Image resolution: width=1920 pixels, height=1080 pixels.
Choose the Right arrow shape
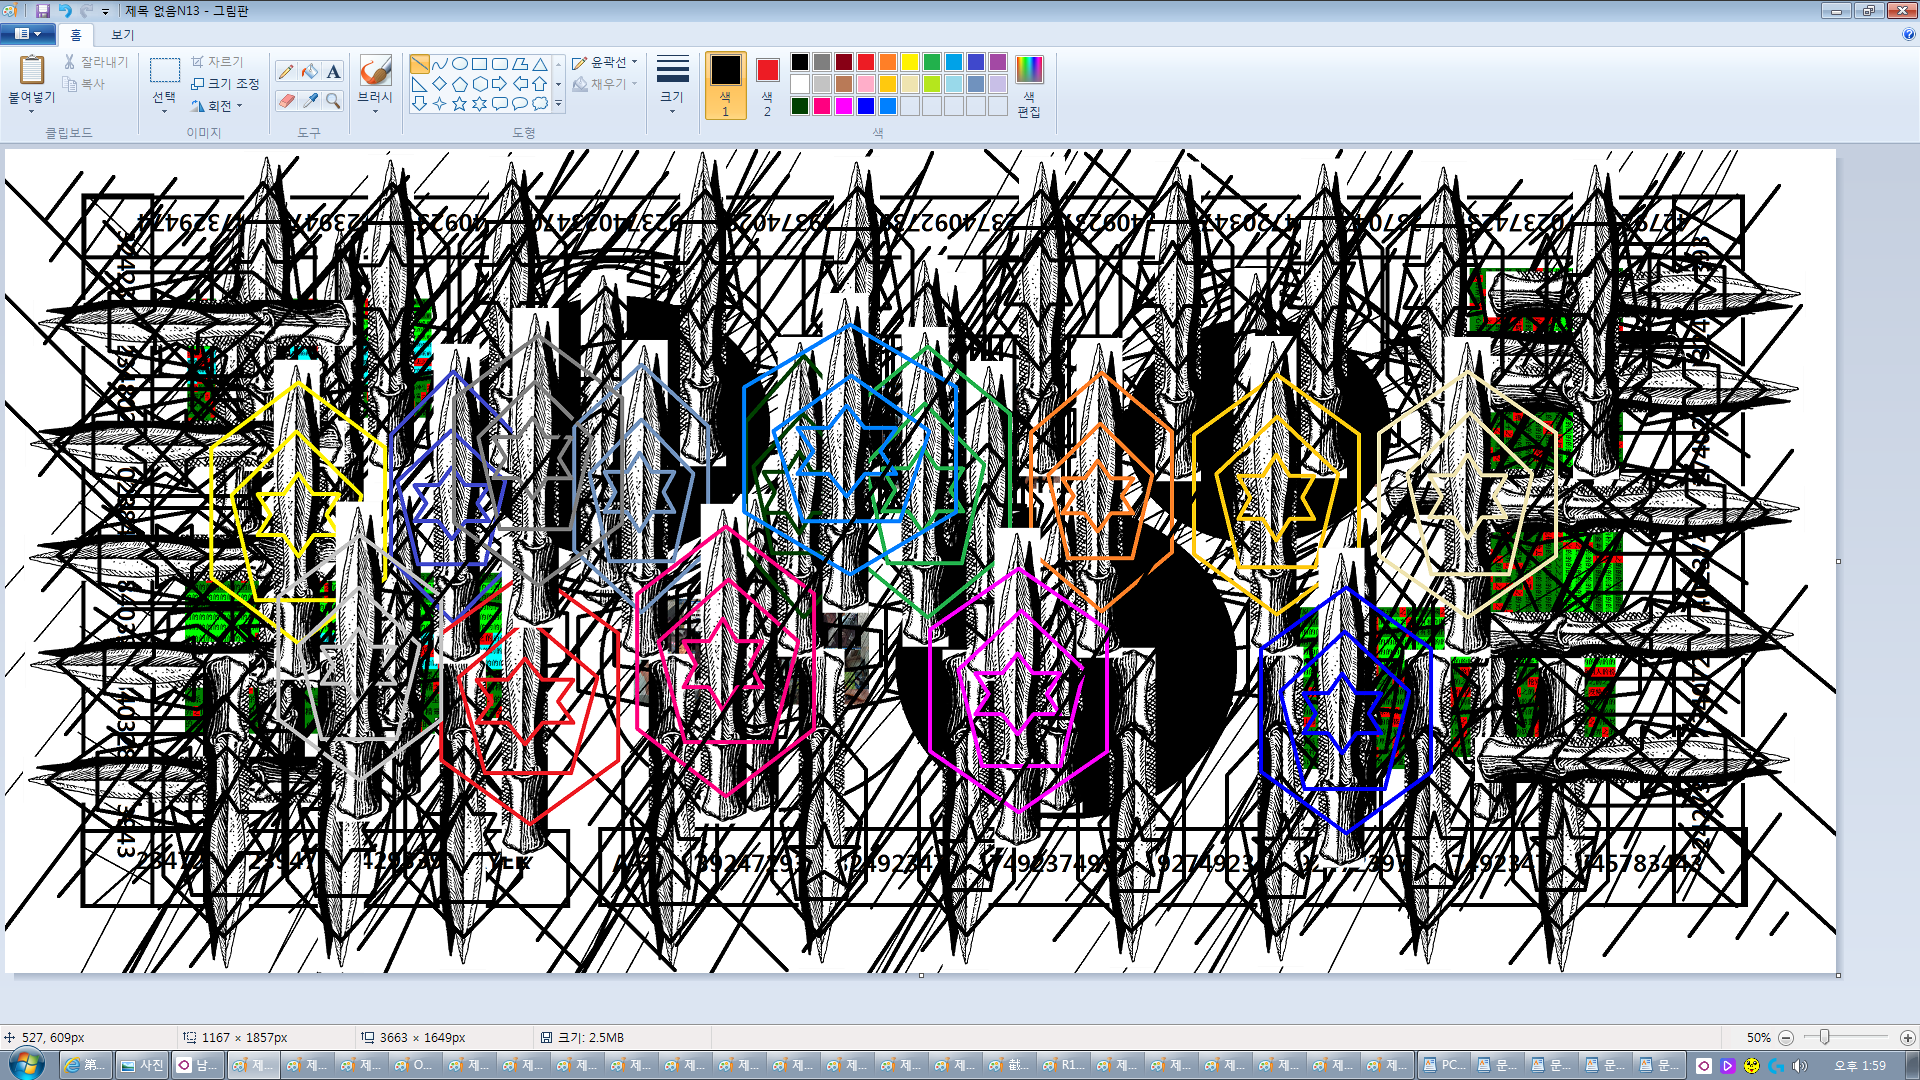(500, 84)
